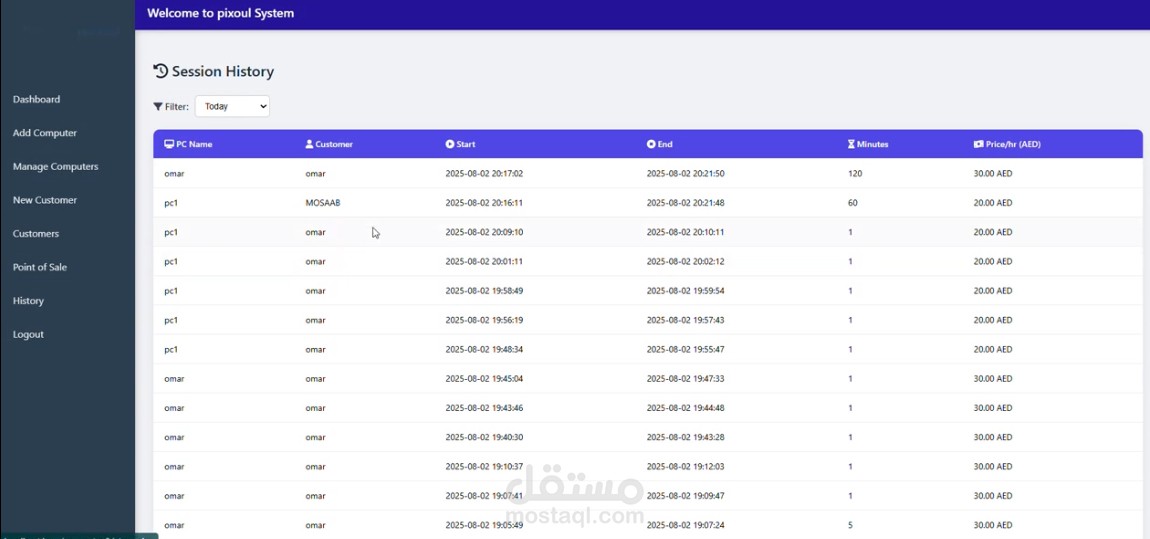
Task: Click start time 2025-08-02 20:16:11
Action: 484,203
